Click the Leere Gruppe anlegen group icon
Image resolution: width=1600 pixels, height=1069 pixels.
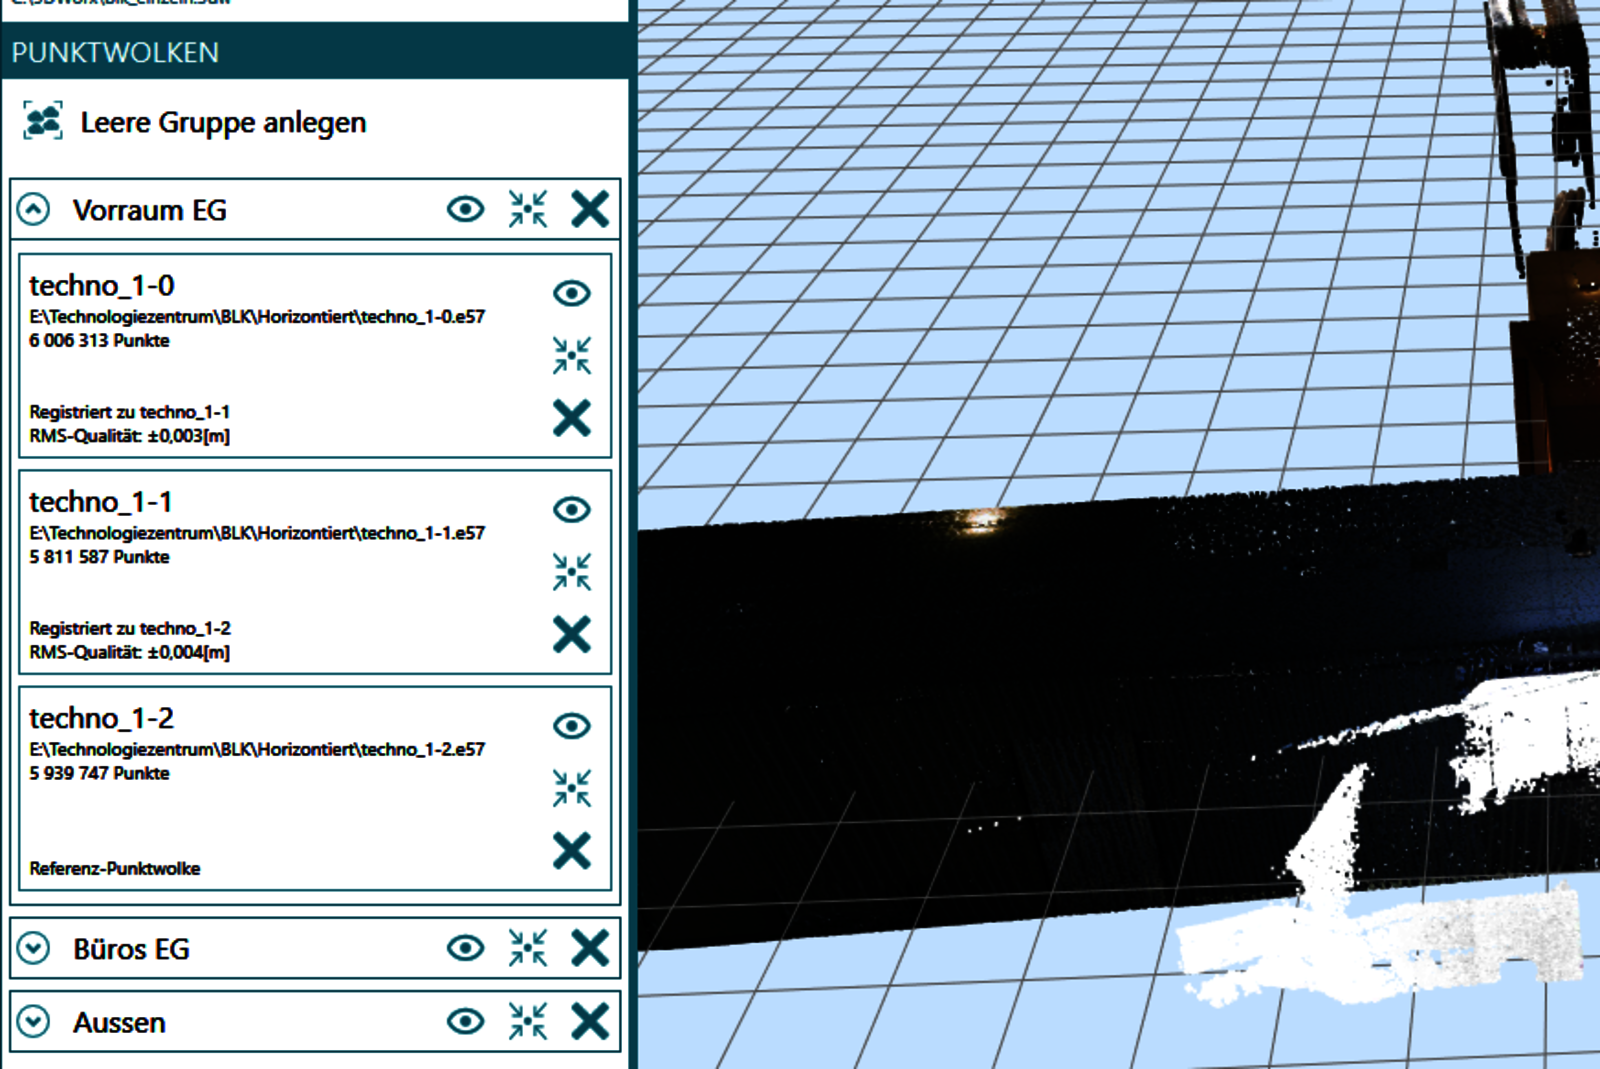point(43,121)
